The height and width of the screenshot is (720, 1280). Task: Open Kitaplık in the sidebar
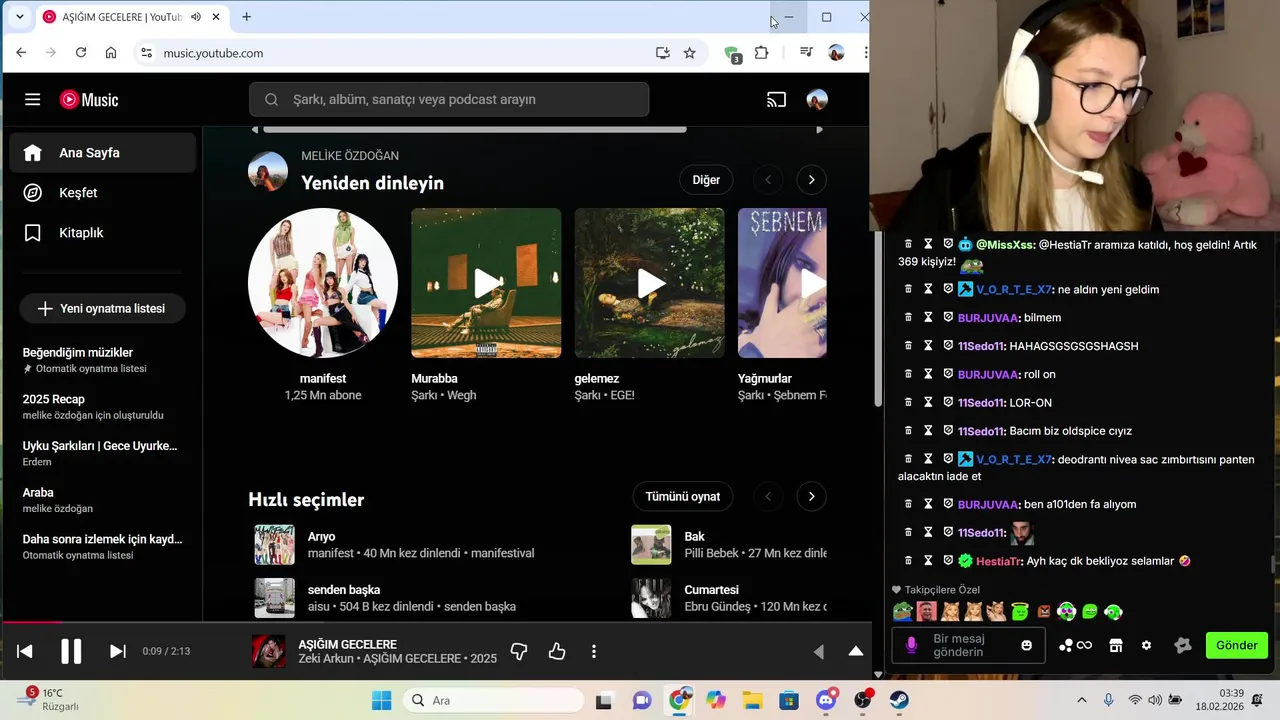pyautogui.click(x=103, y=233)
